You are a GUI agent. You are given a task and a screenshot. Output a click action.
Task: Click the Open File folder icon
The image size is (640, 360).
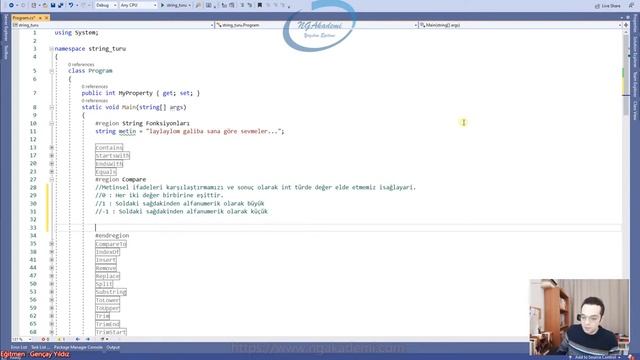45,5
